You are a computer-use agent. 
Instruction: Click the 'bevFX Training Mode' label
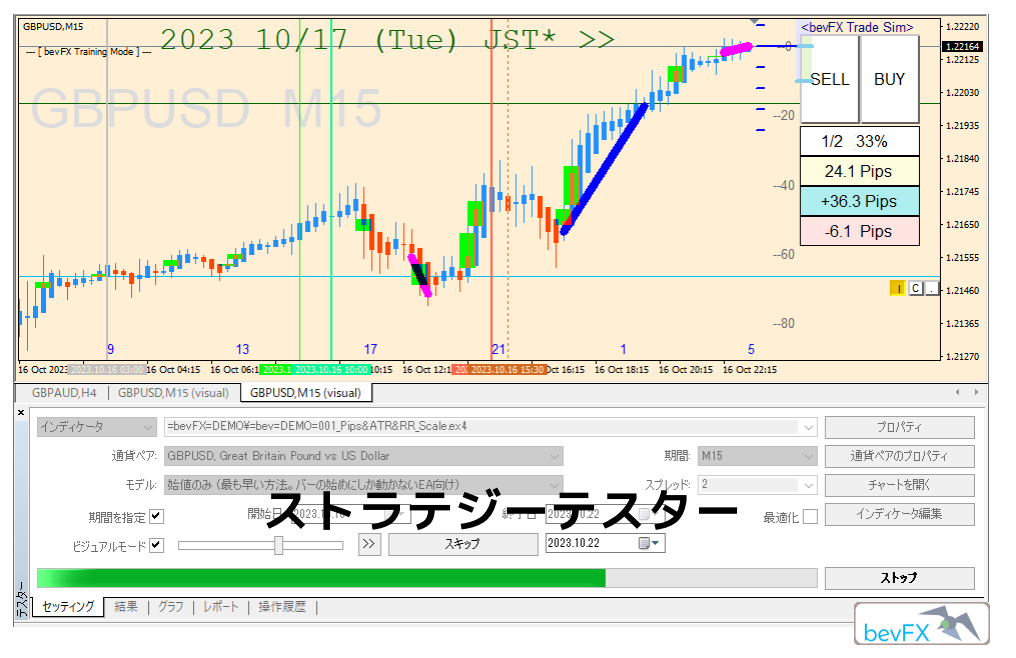click(x=89, y=52)
